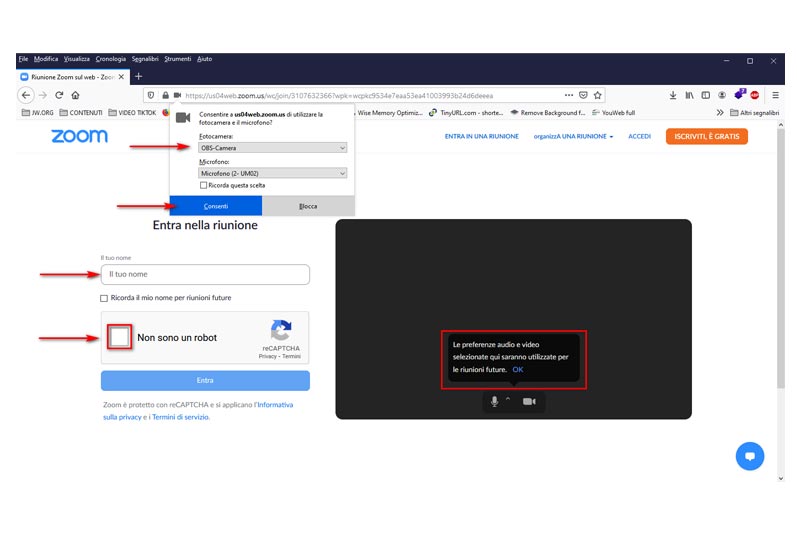The width and height of the screenshot is (800, 534).
Task: Tick the Non sono un robot checkbox
Action: [119, 337]
